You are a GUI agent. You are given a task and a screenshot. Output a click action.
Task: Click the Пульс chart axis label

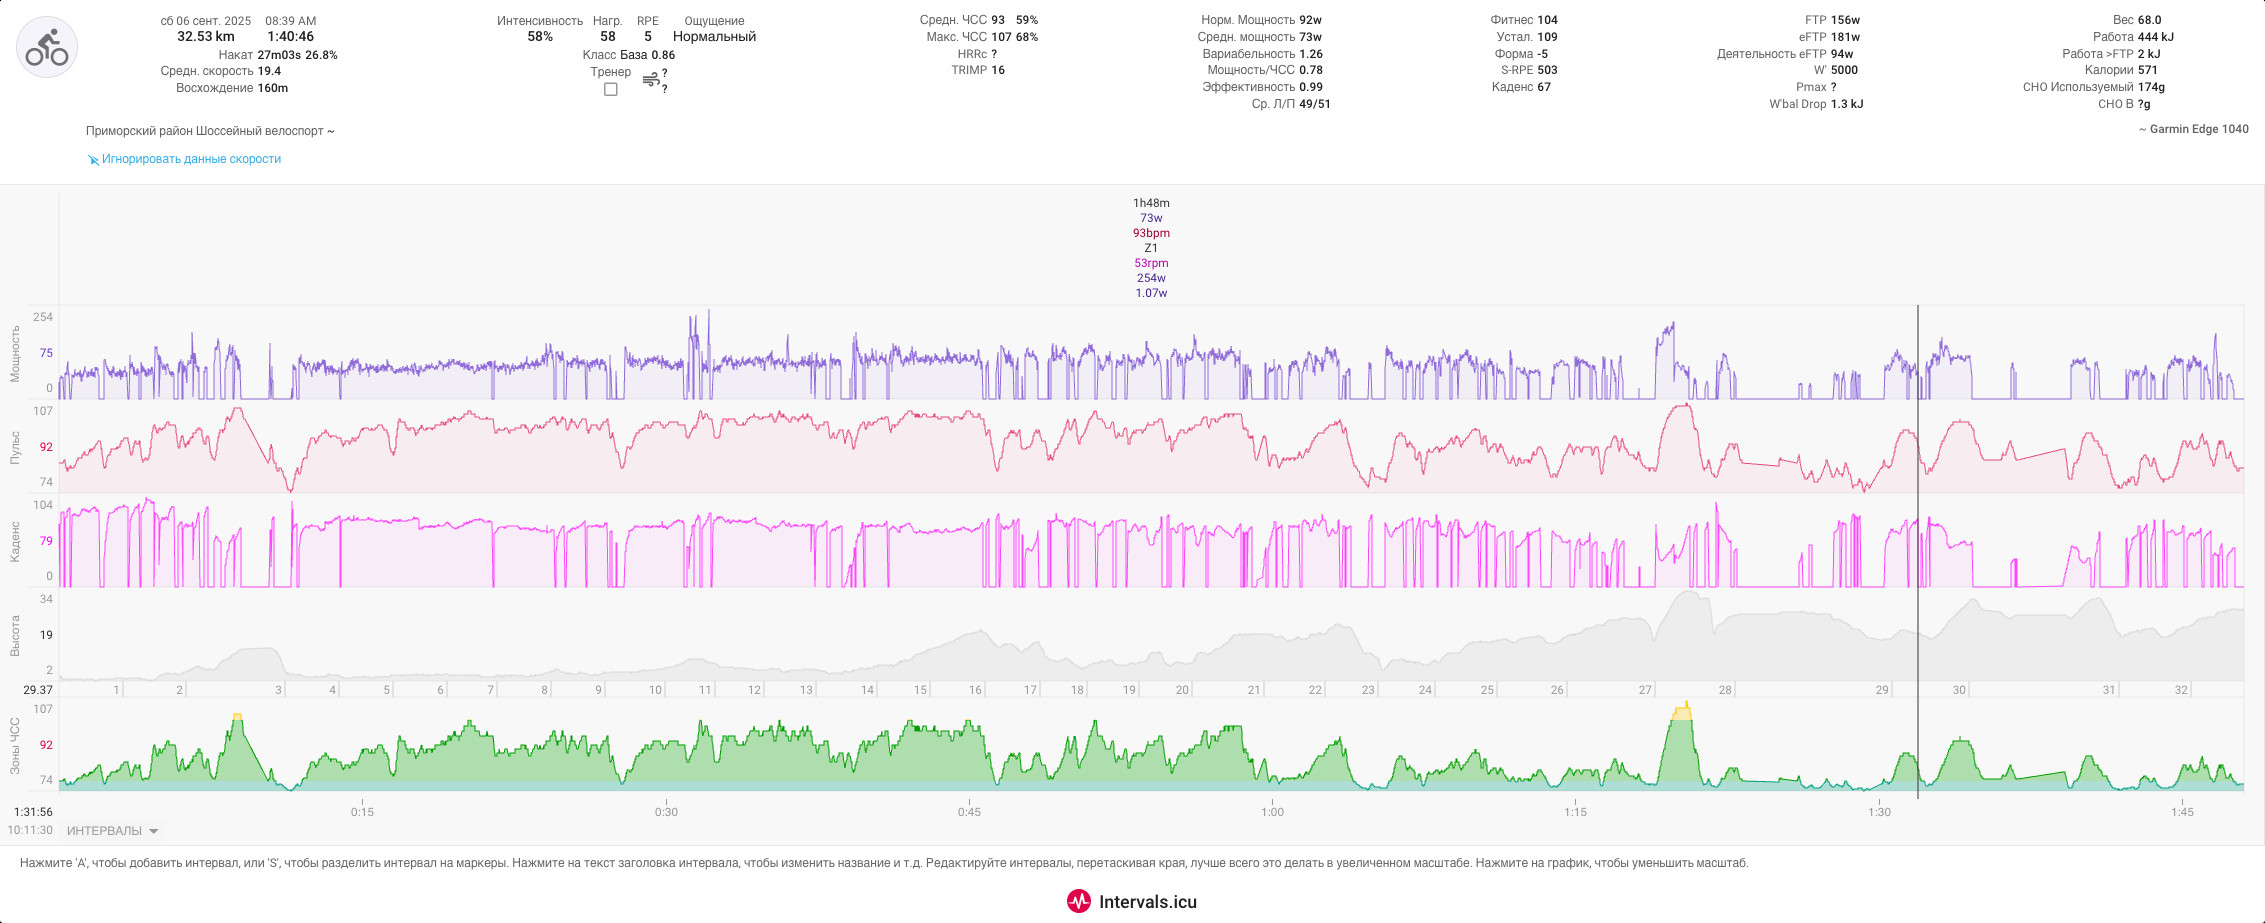click(x=15, y=447)
